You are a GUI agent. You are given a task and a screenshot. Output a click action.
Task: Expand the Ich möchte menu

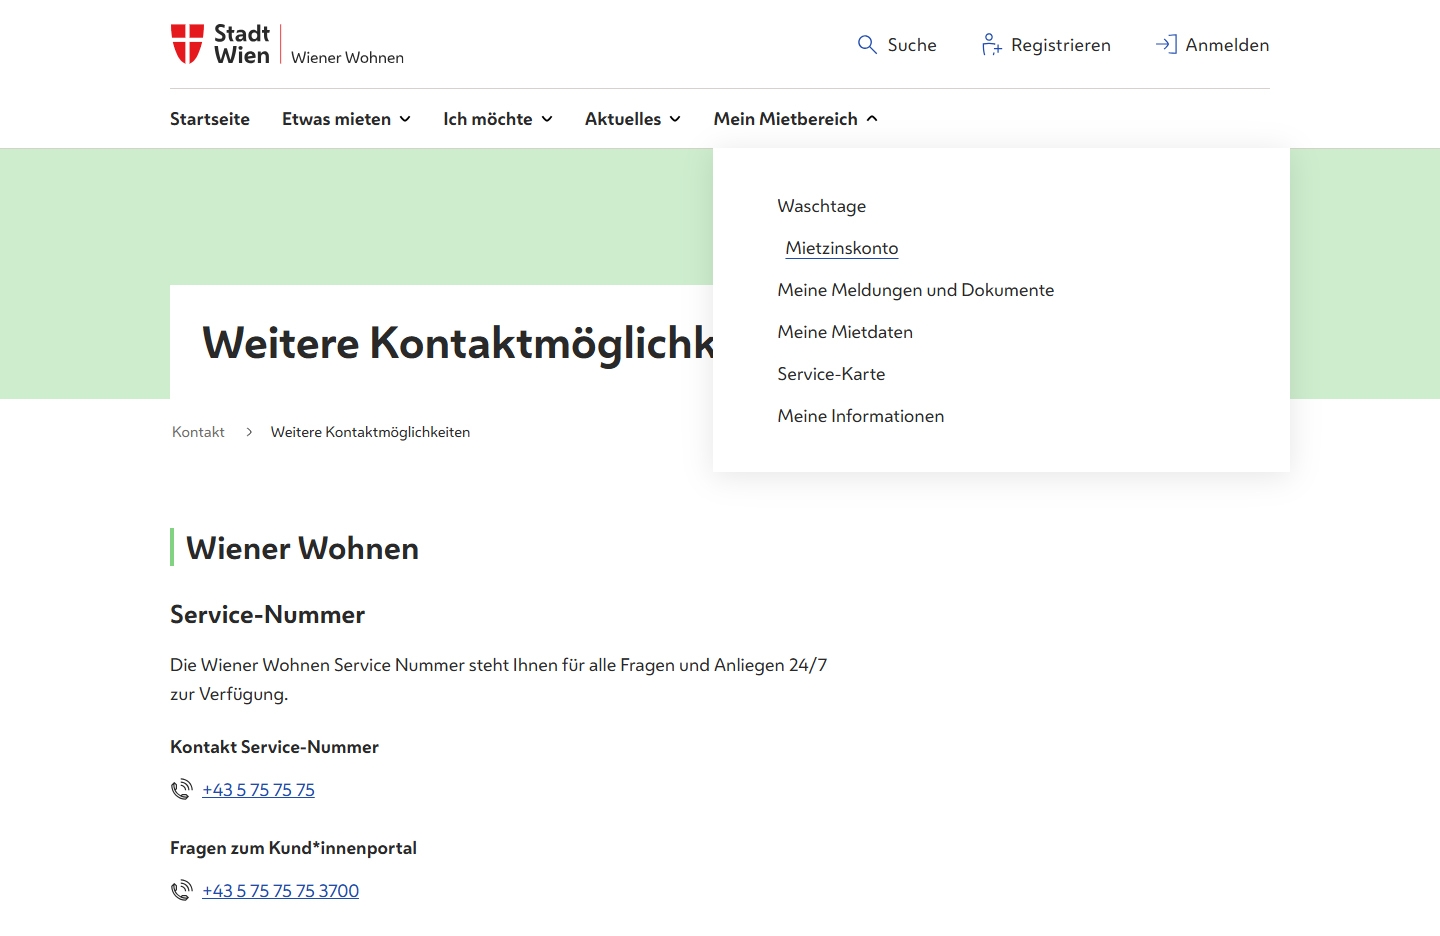(498, 119)
